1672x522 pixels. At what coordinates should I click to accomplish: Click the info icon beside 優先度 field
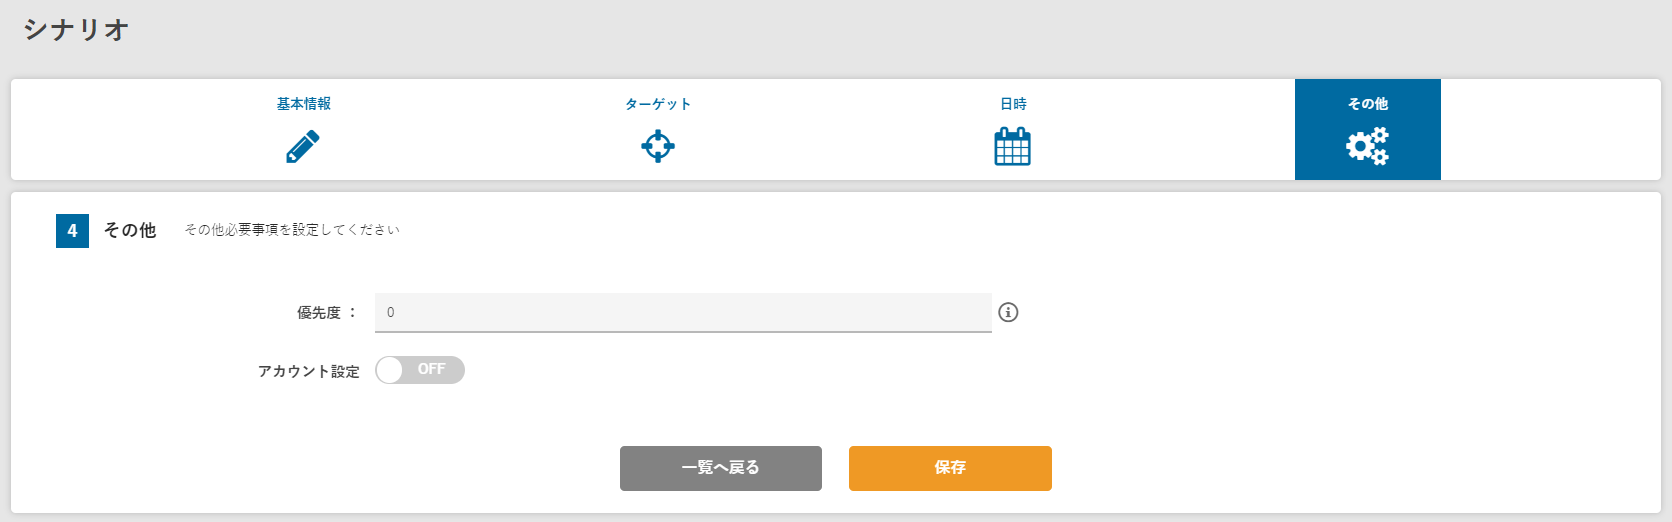tap(1008, 312)
